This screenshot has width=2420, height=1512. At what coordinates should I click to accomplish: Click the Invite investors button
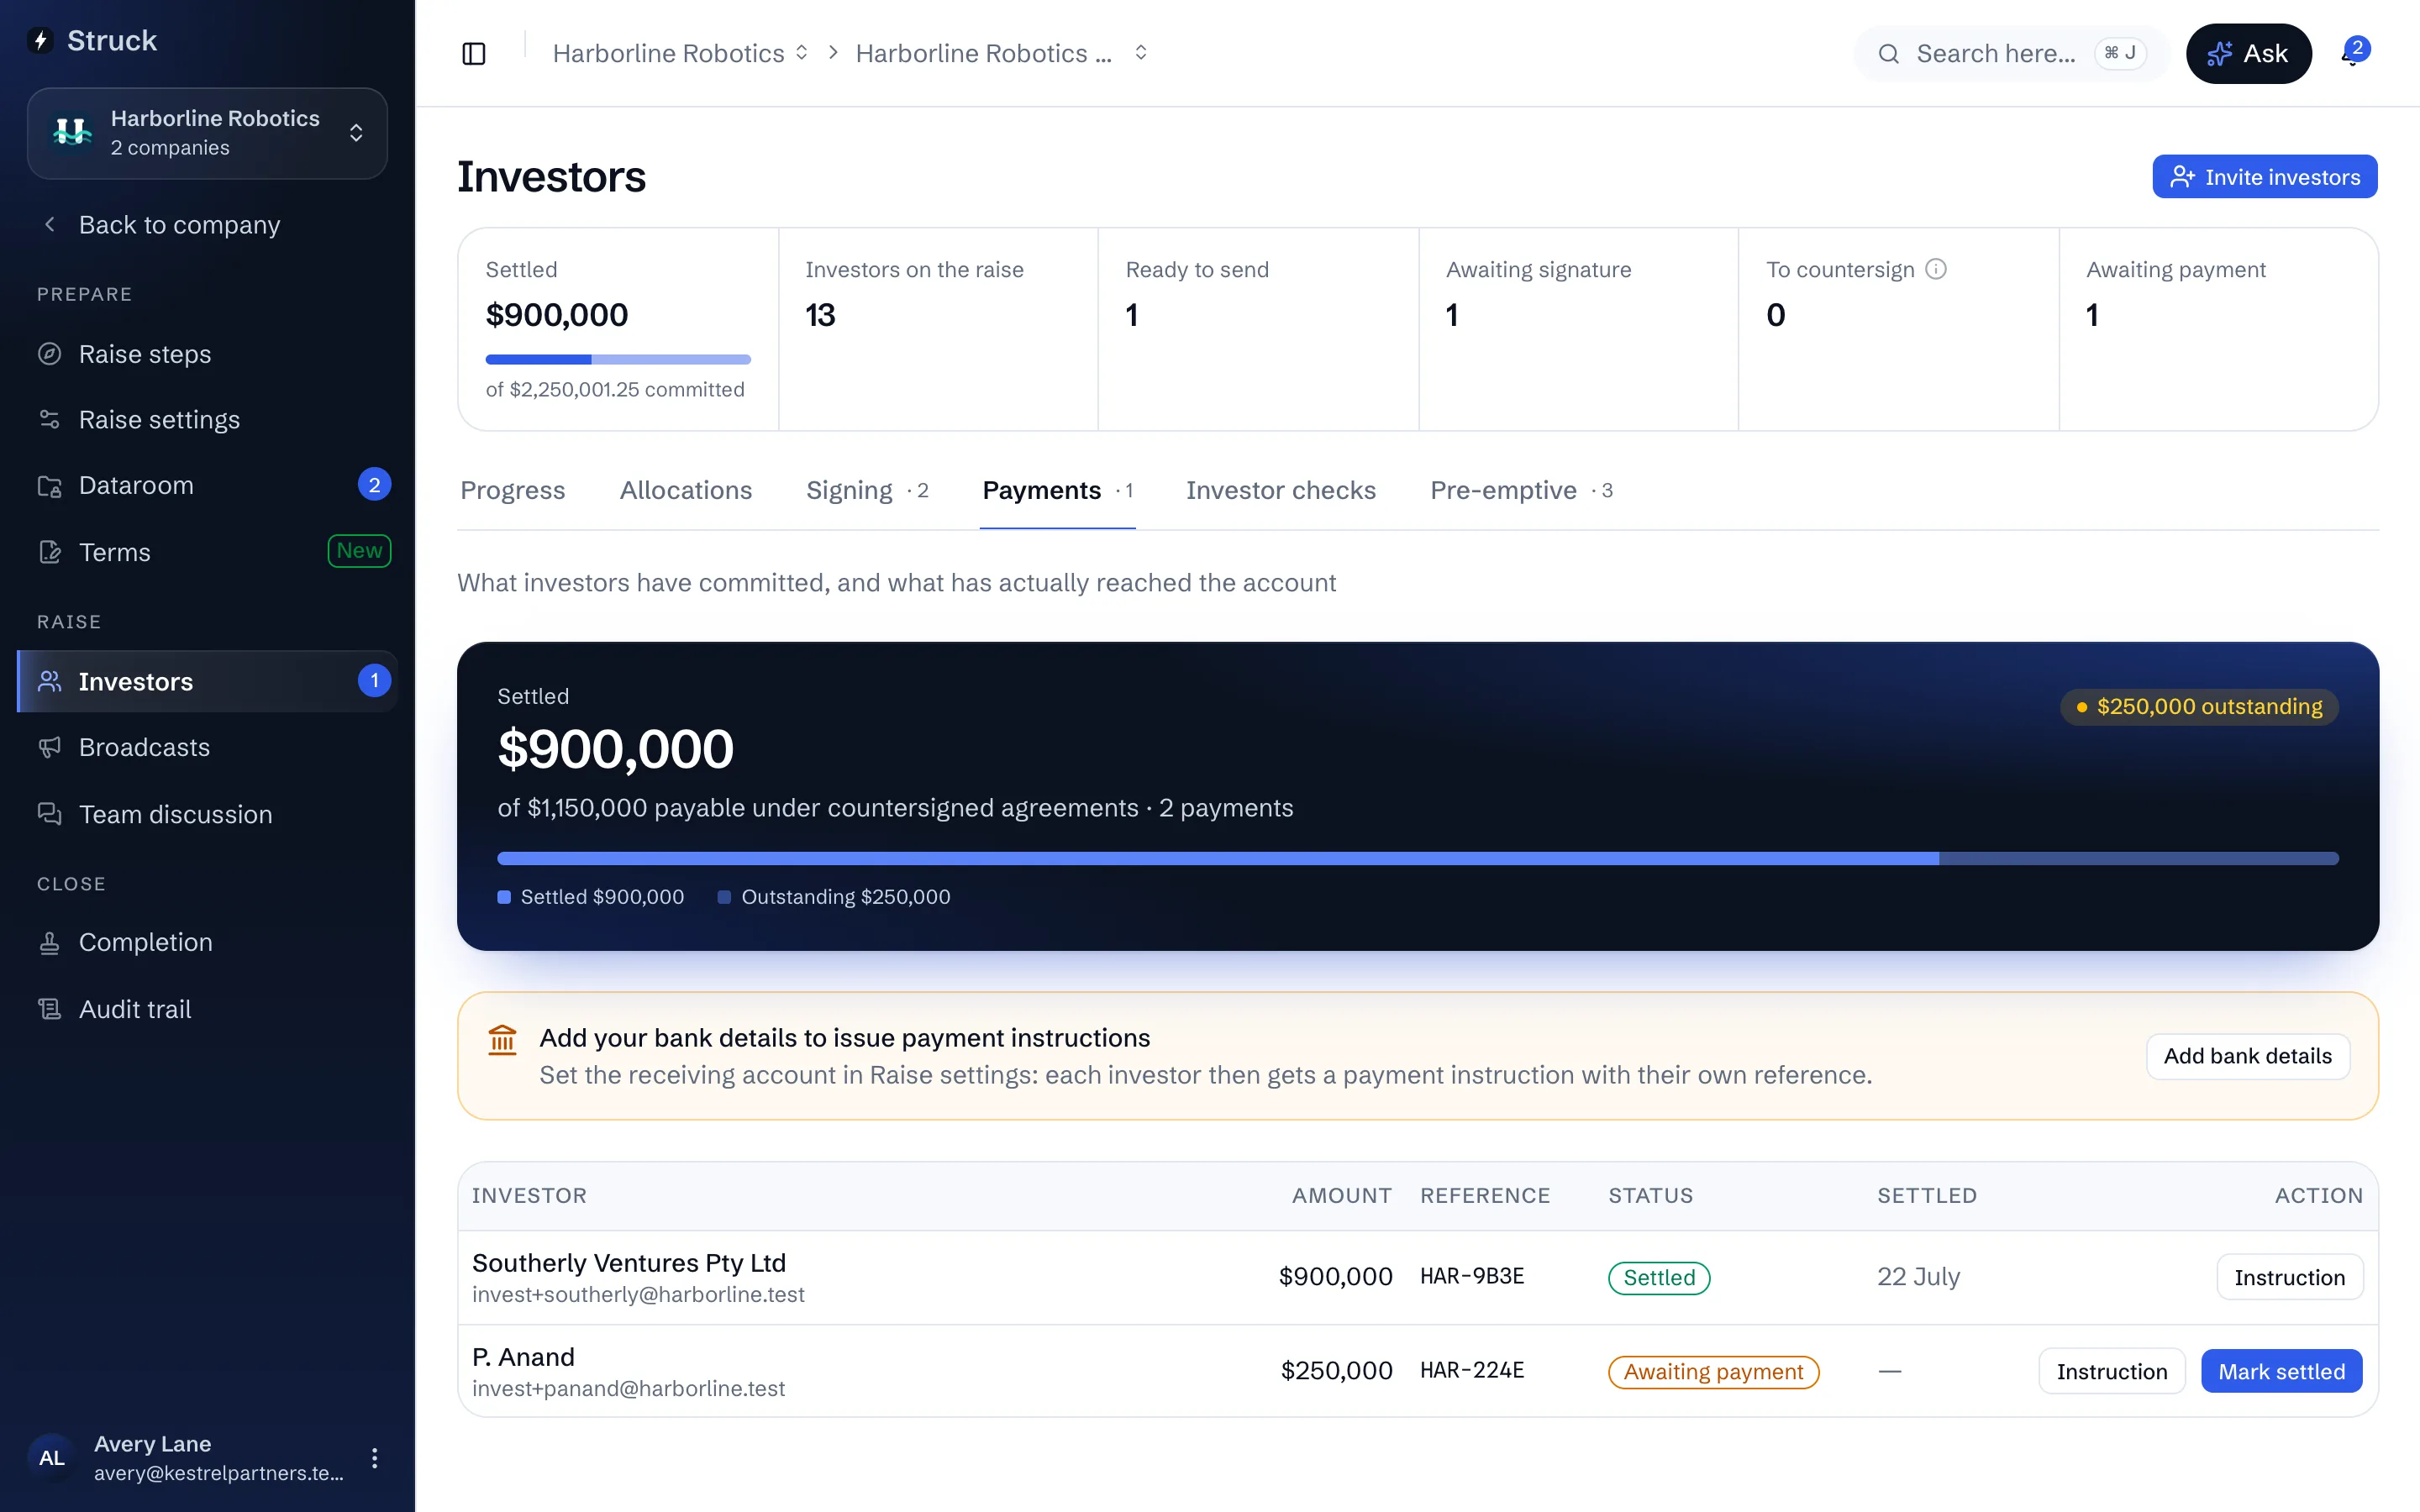(2264, 177)
